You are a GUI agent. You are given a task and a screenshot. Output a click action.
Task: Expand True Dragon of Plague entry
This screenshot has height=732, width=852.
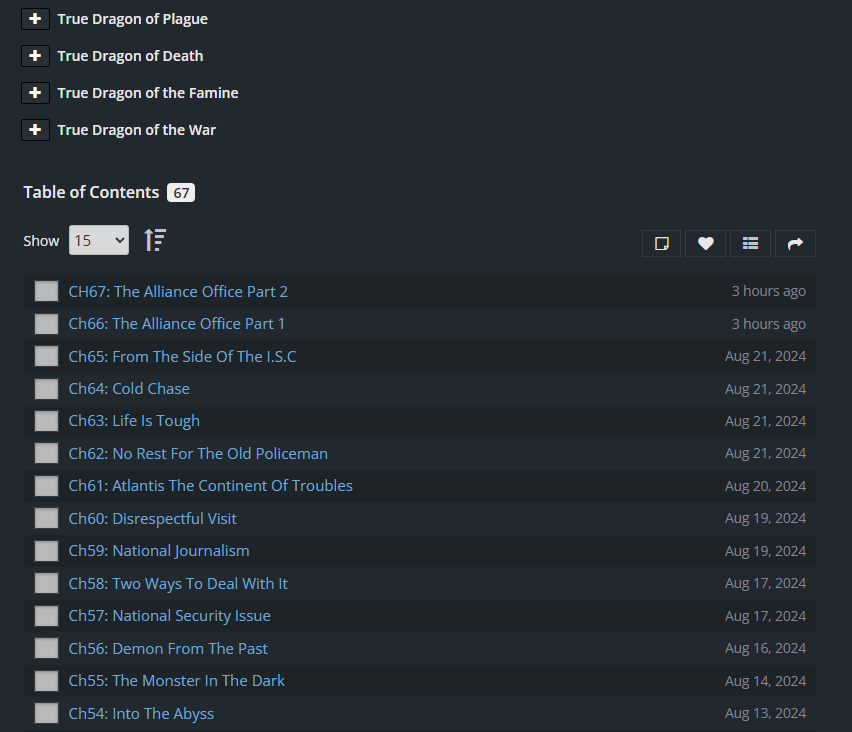[x=35, y=19]
